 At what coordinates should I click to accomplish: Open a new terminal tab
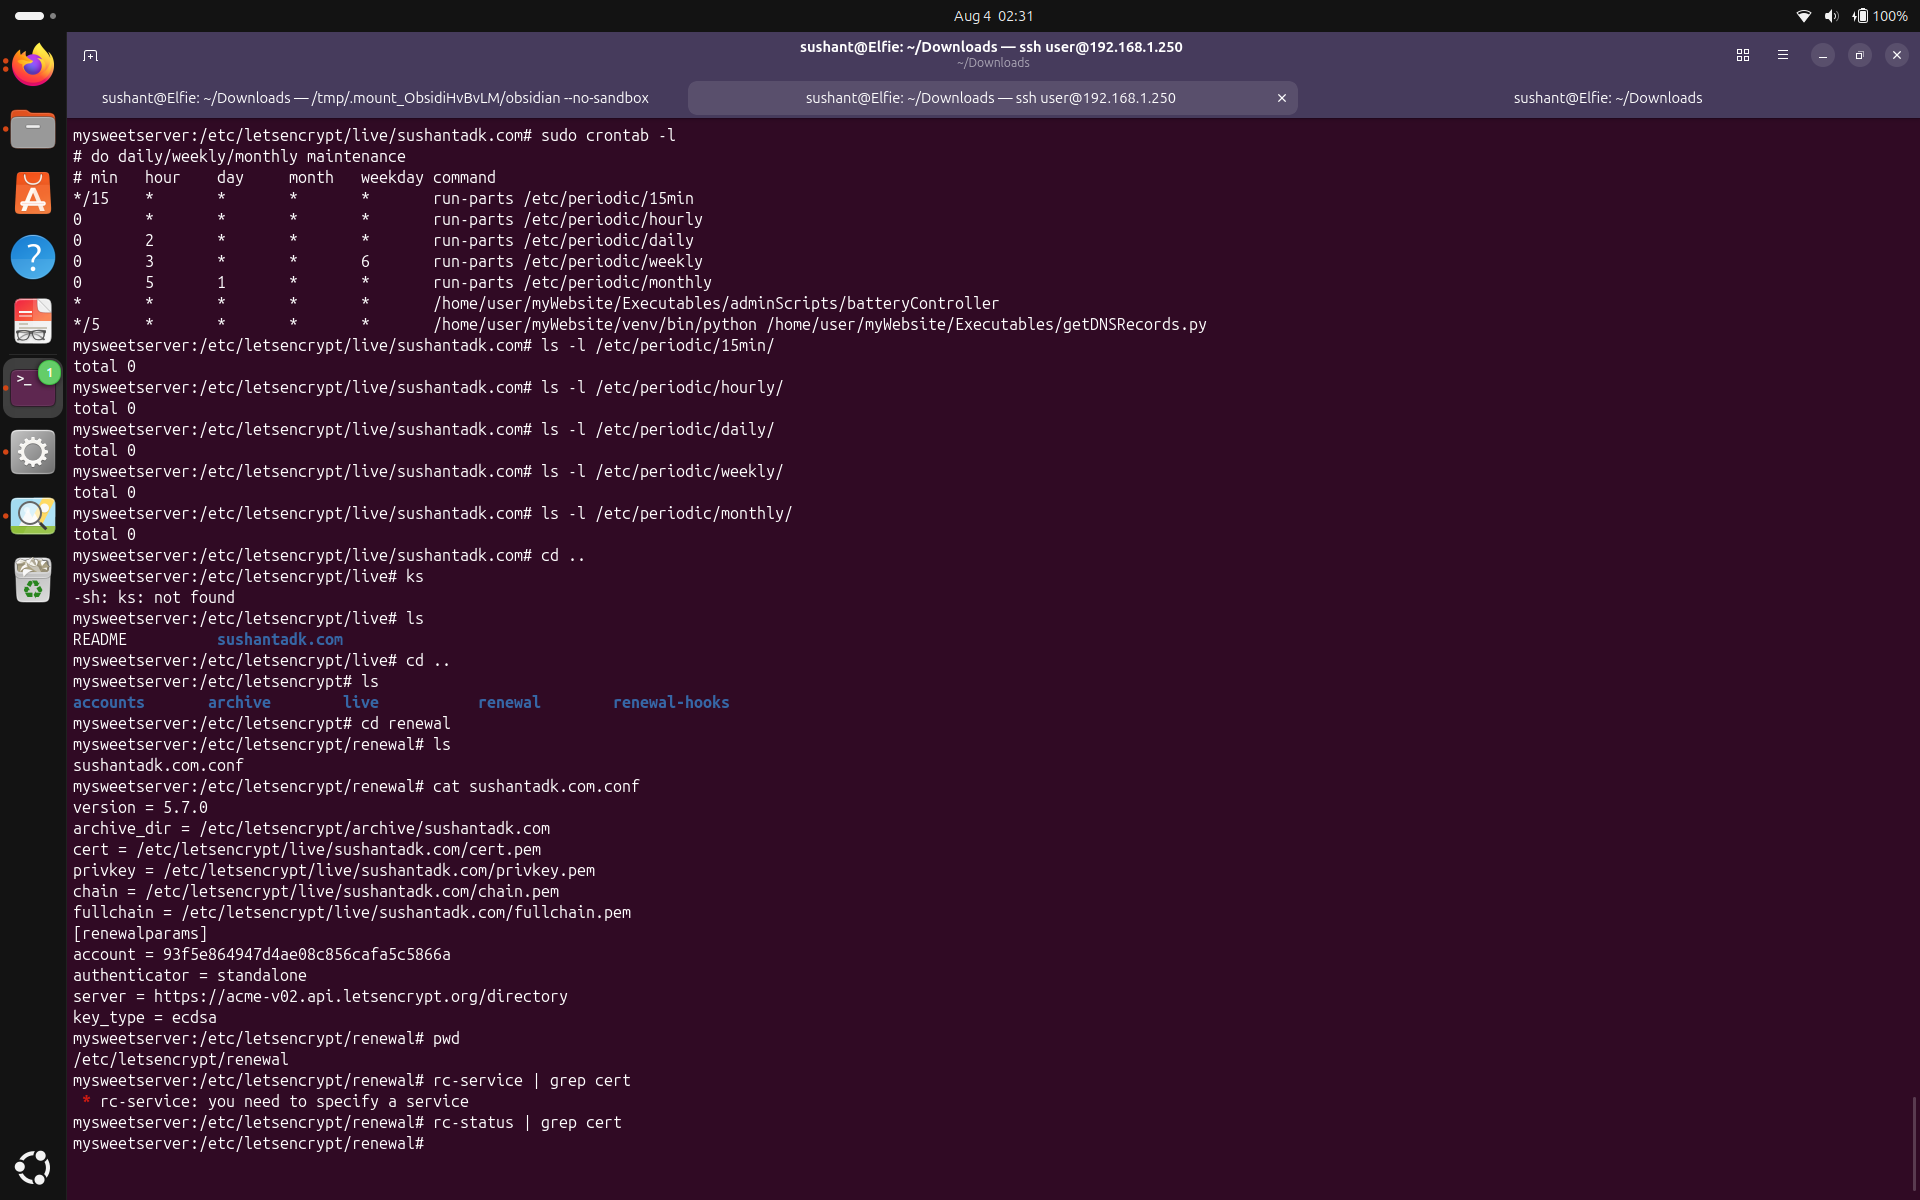tap(90, 55)
